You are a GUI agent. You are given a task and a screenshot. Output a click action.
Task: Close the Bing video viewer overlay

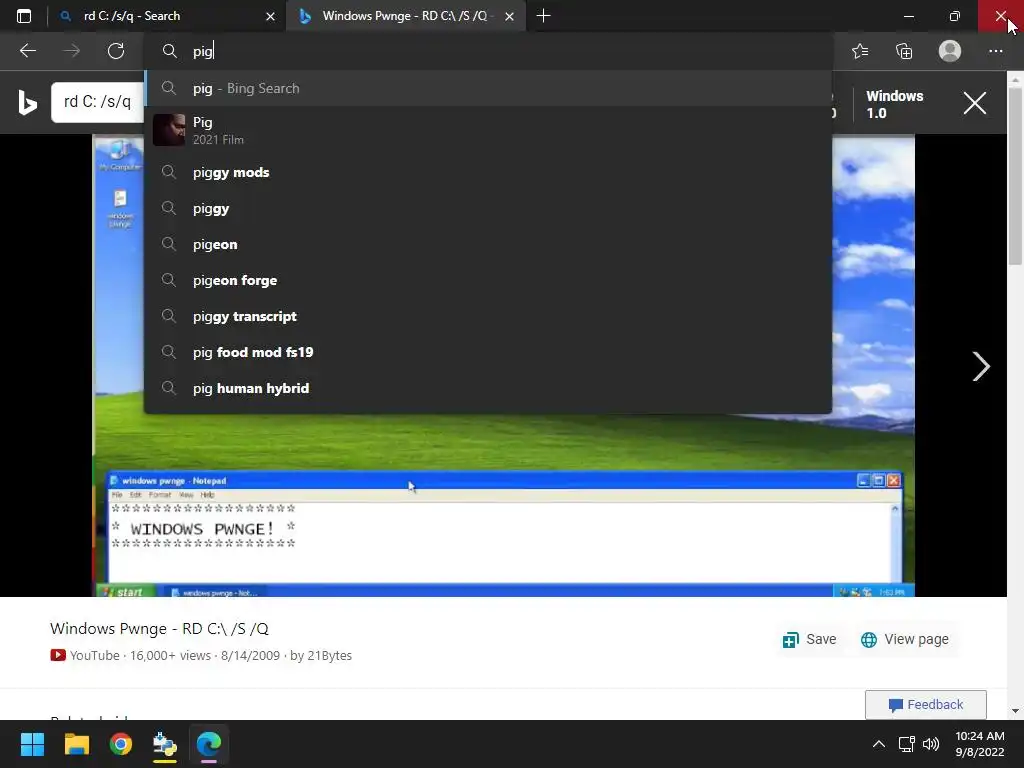tap(974, 103)
